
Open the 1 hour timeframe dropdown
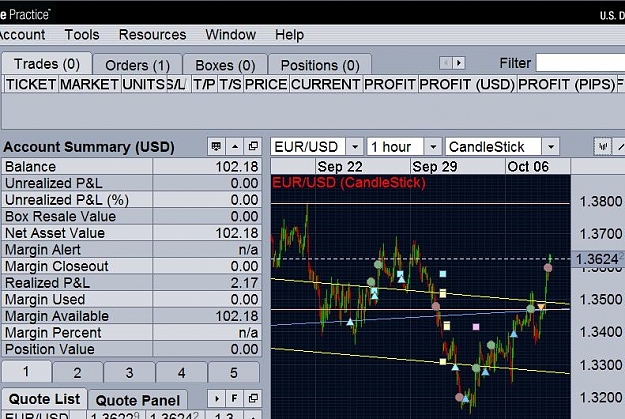point(433,147)
